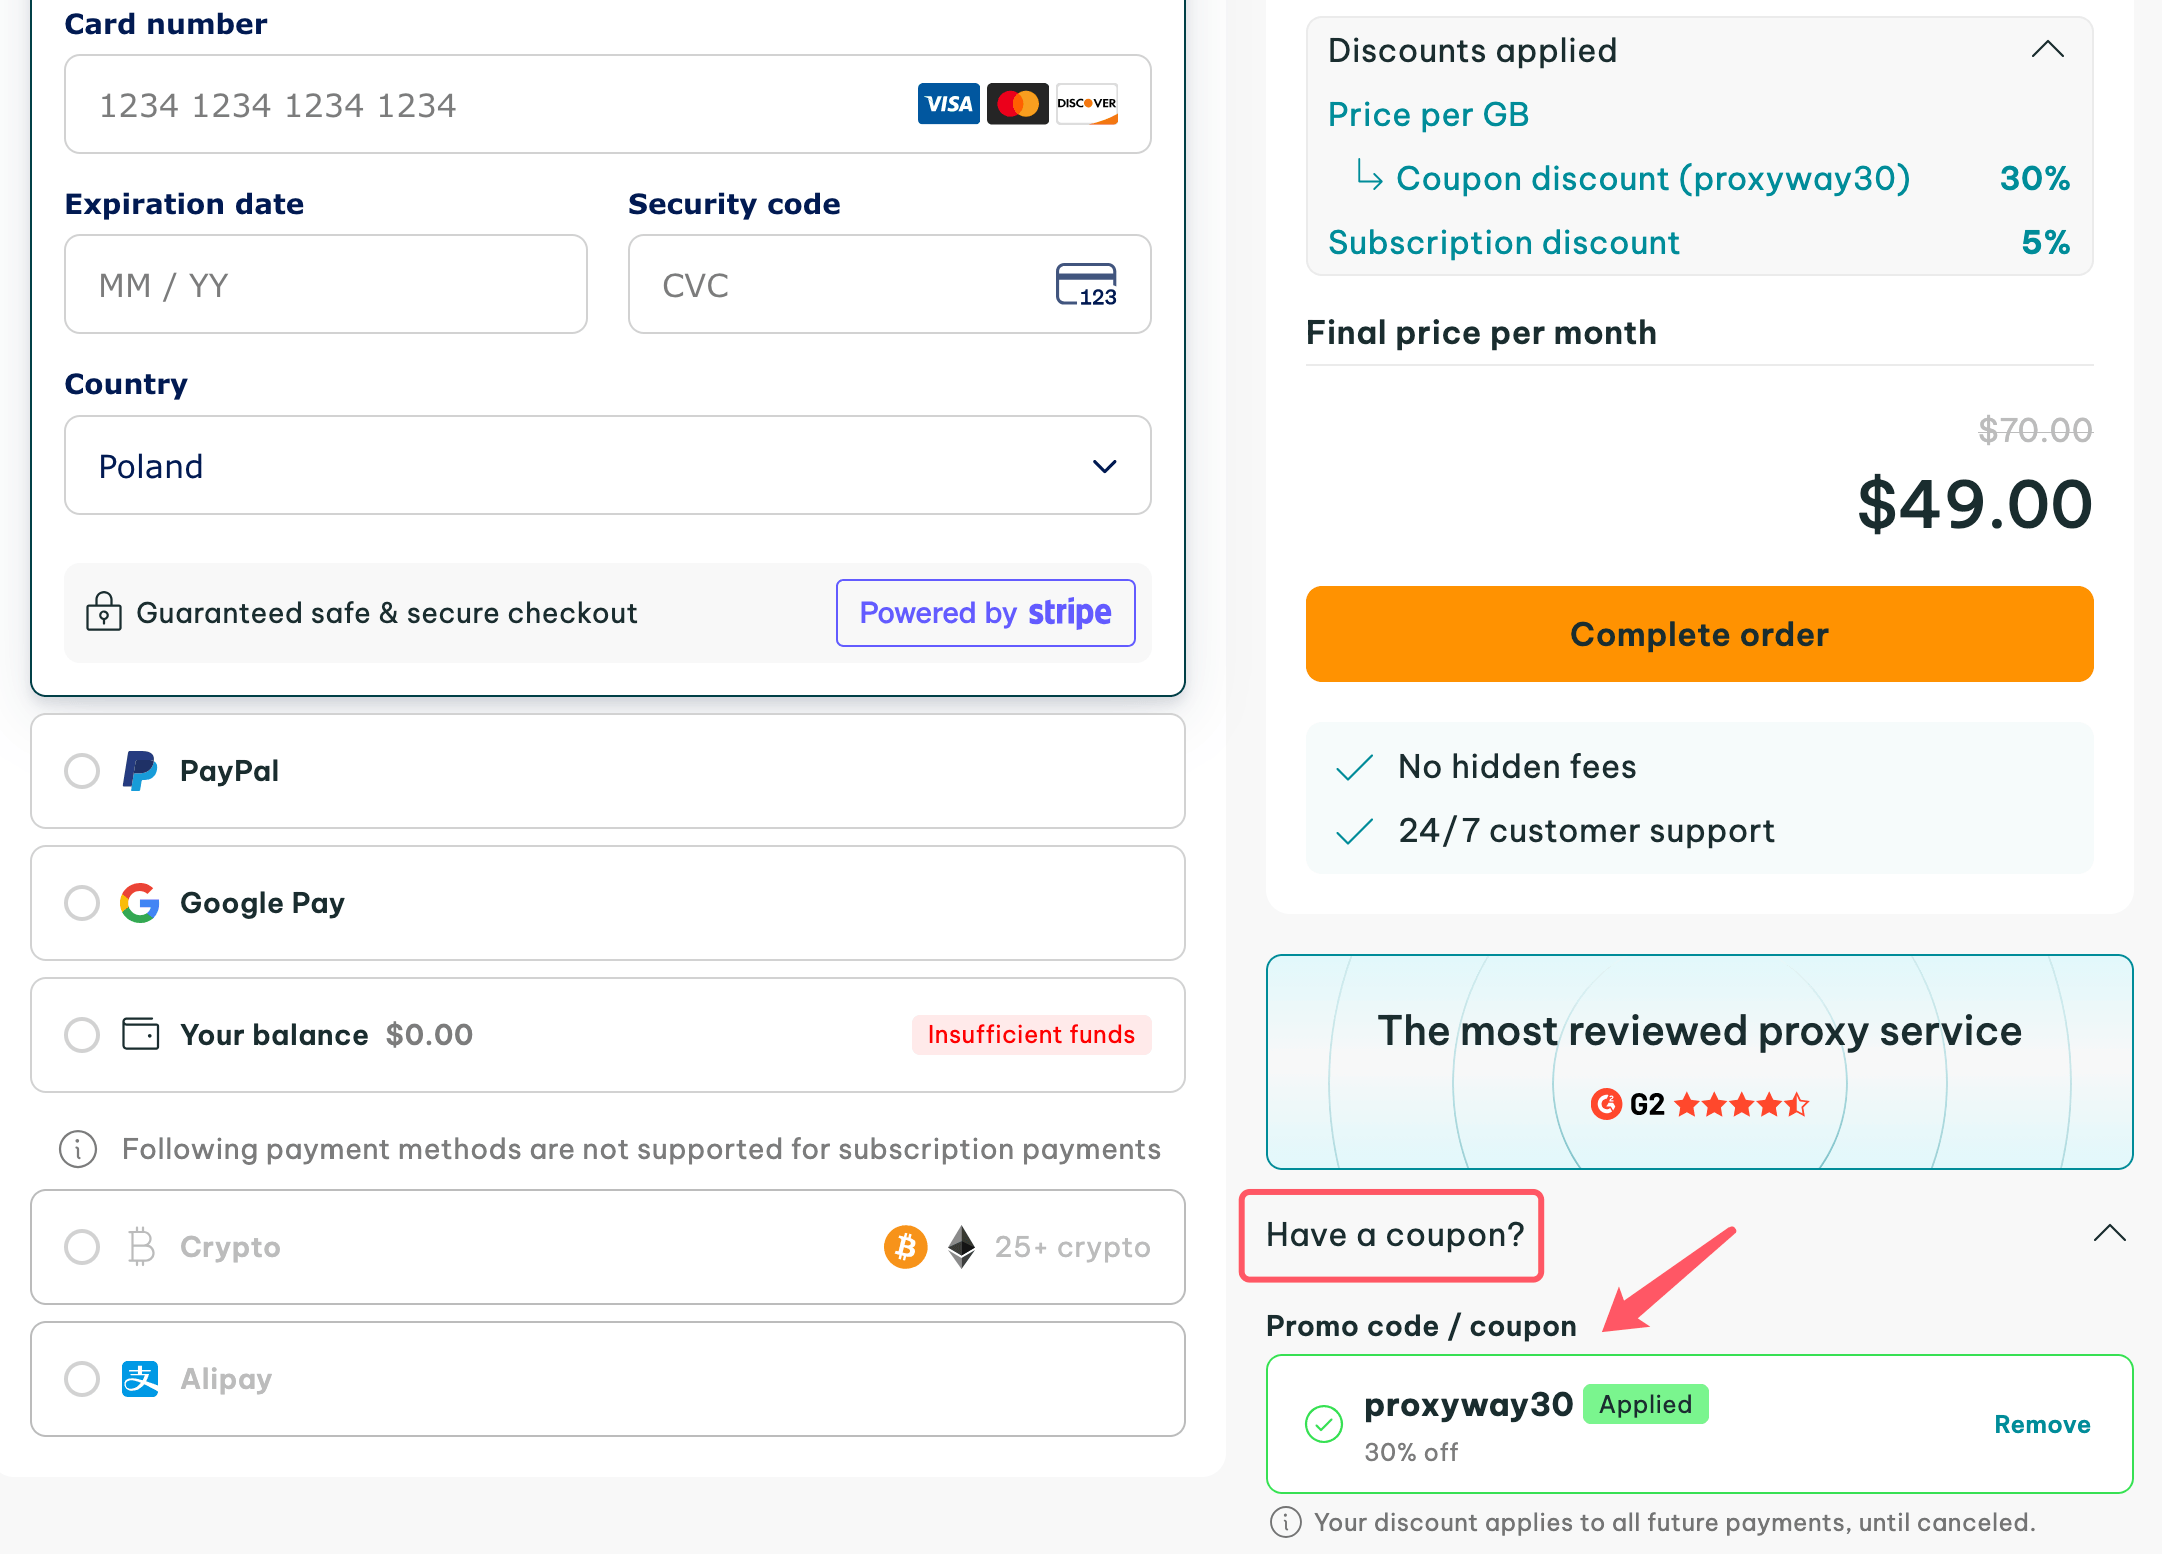2162x1554 pixels.
Task: Open the Country dropdown showing Poland
Action: (608, 466)
